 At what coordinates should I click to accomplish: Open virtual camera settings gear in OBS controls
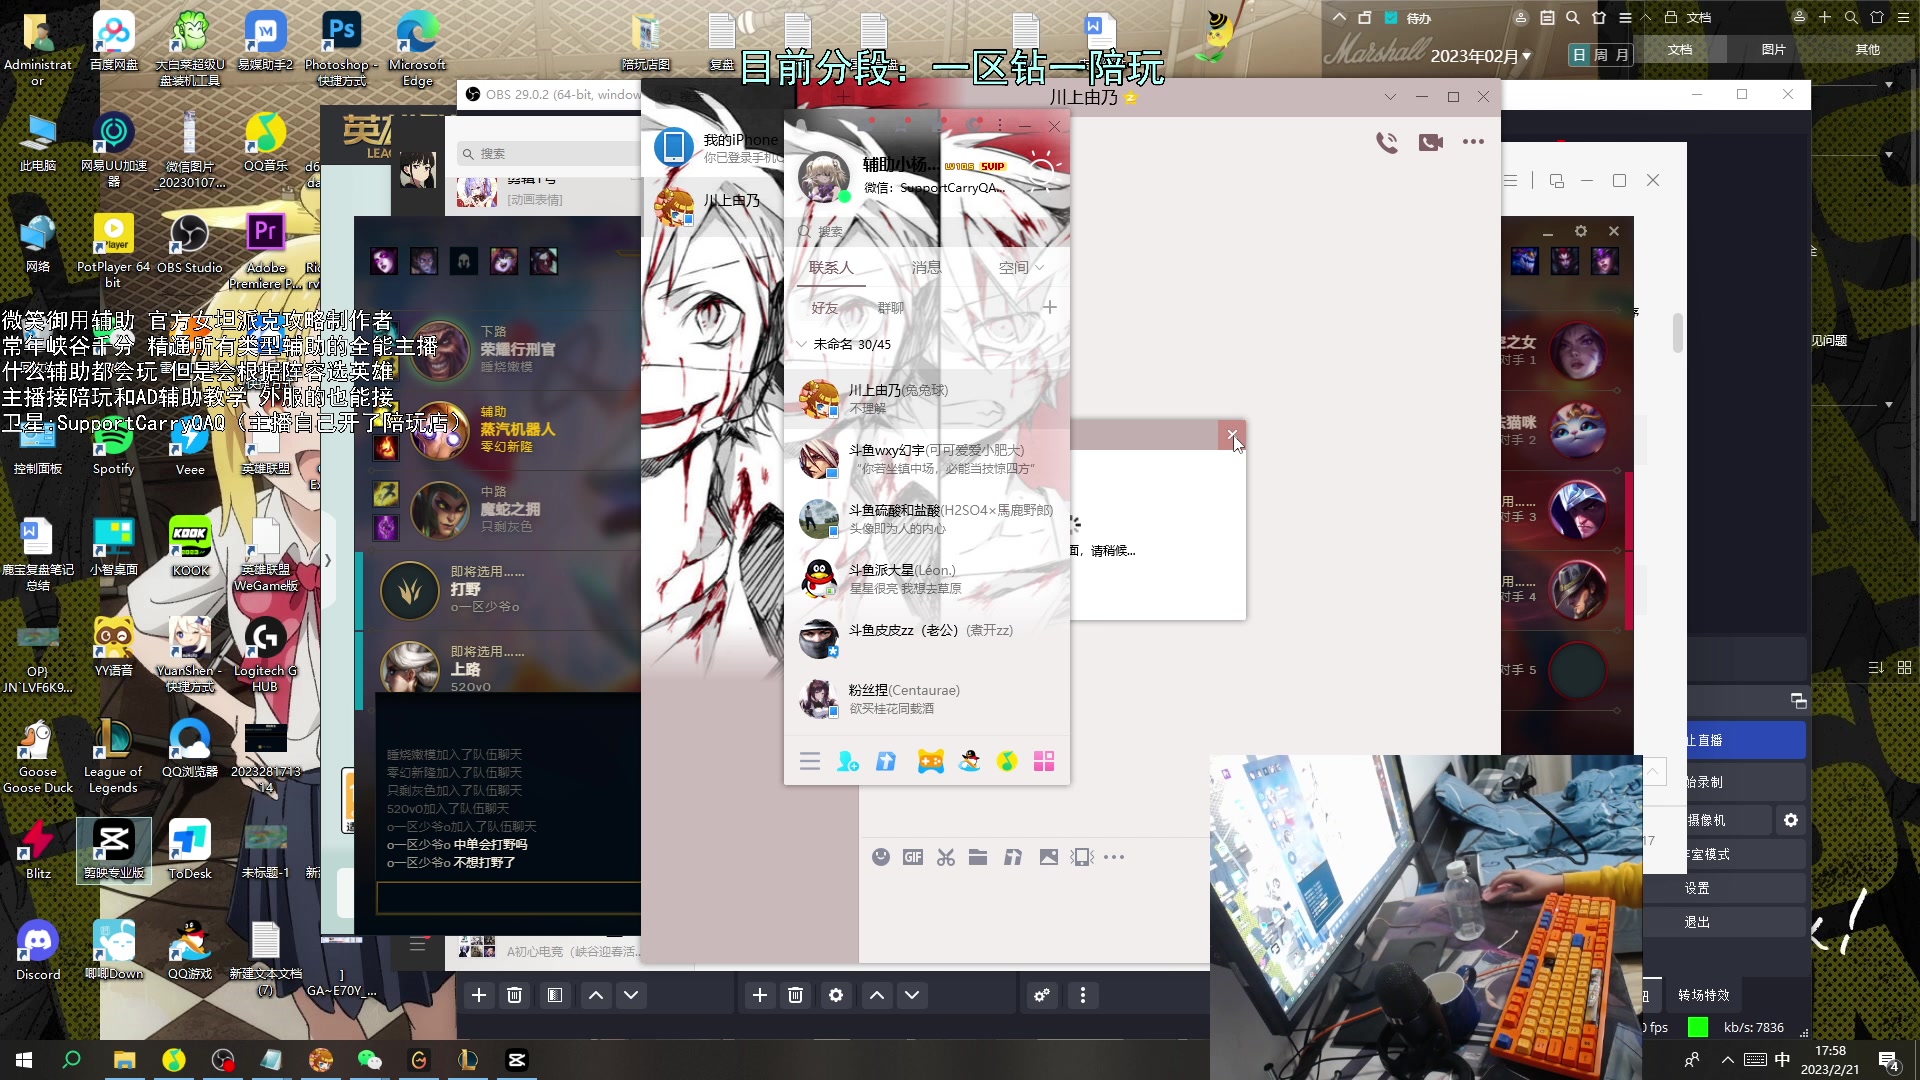tap(1791, 820)
